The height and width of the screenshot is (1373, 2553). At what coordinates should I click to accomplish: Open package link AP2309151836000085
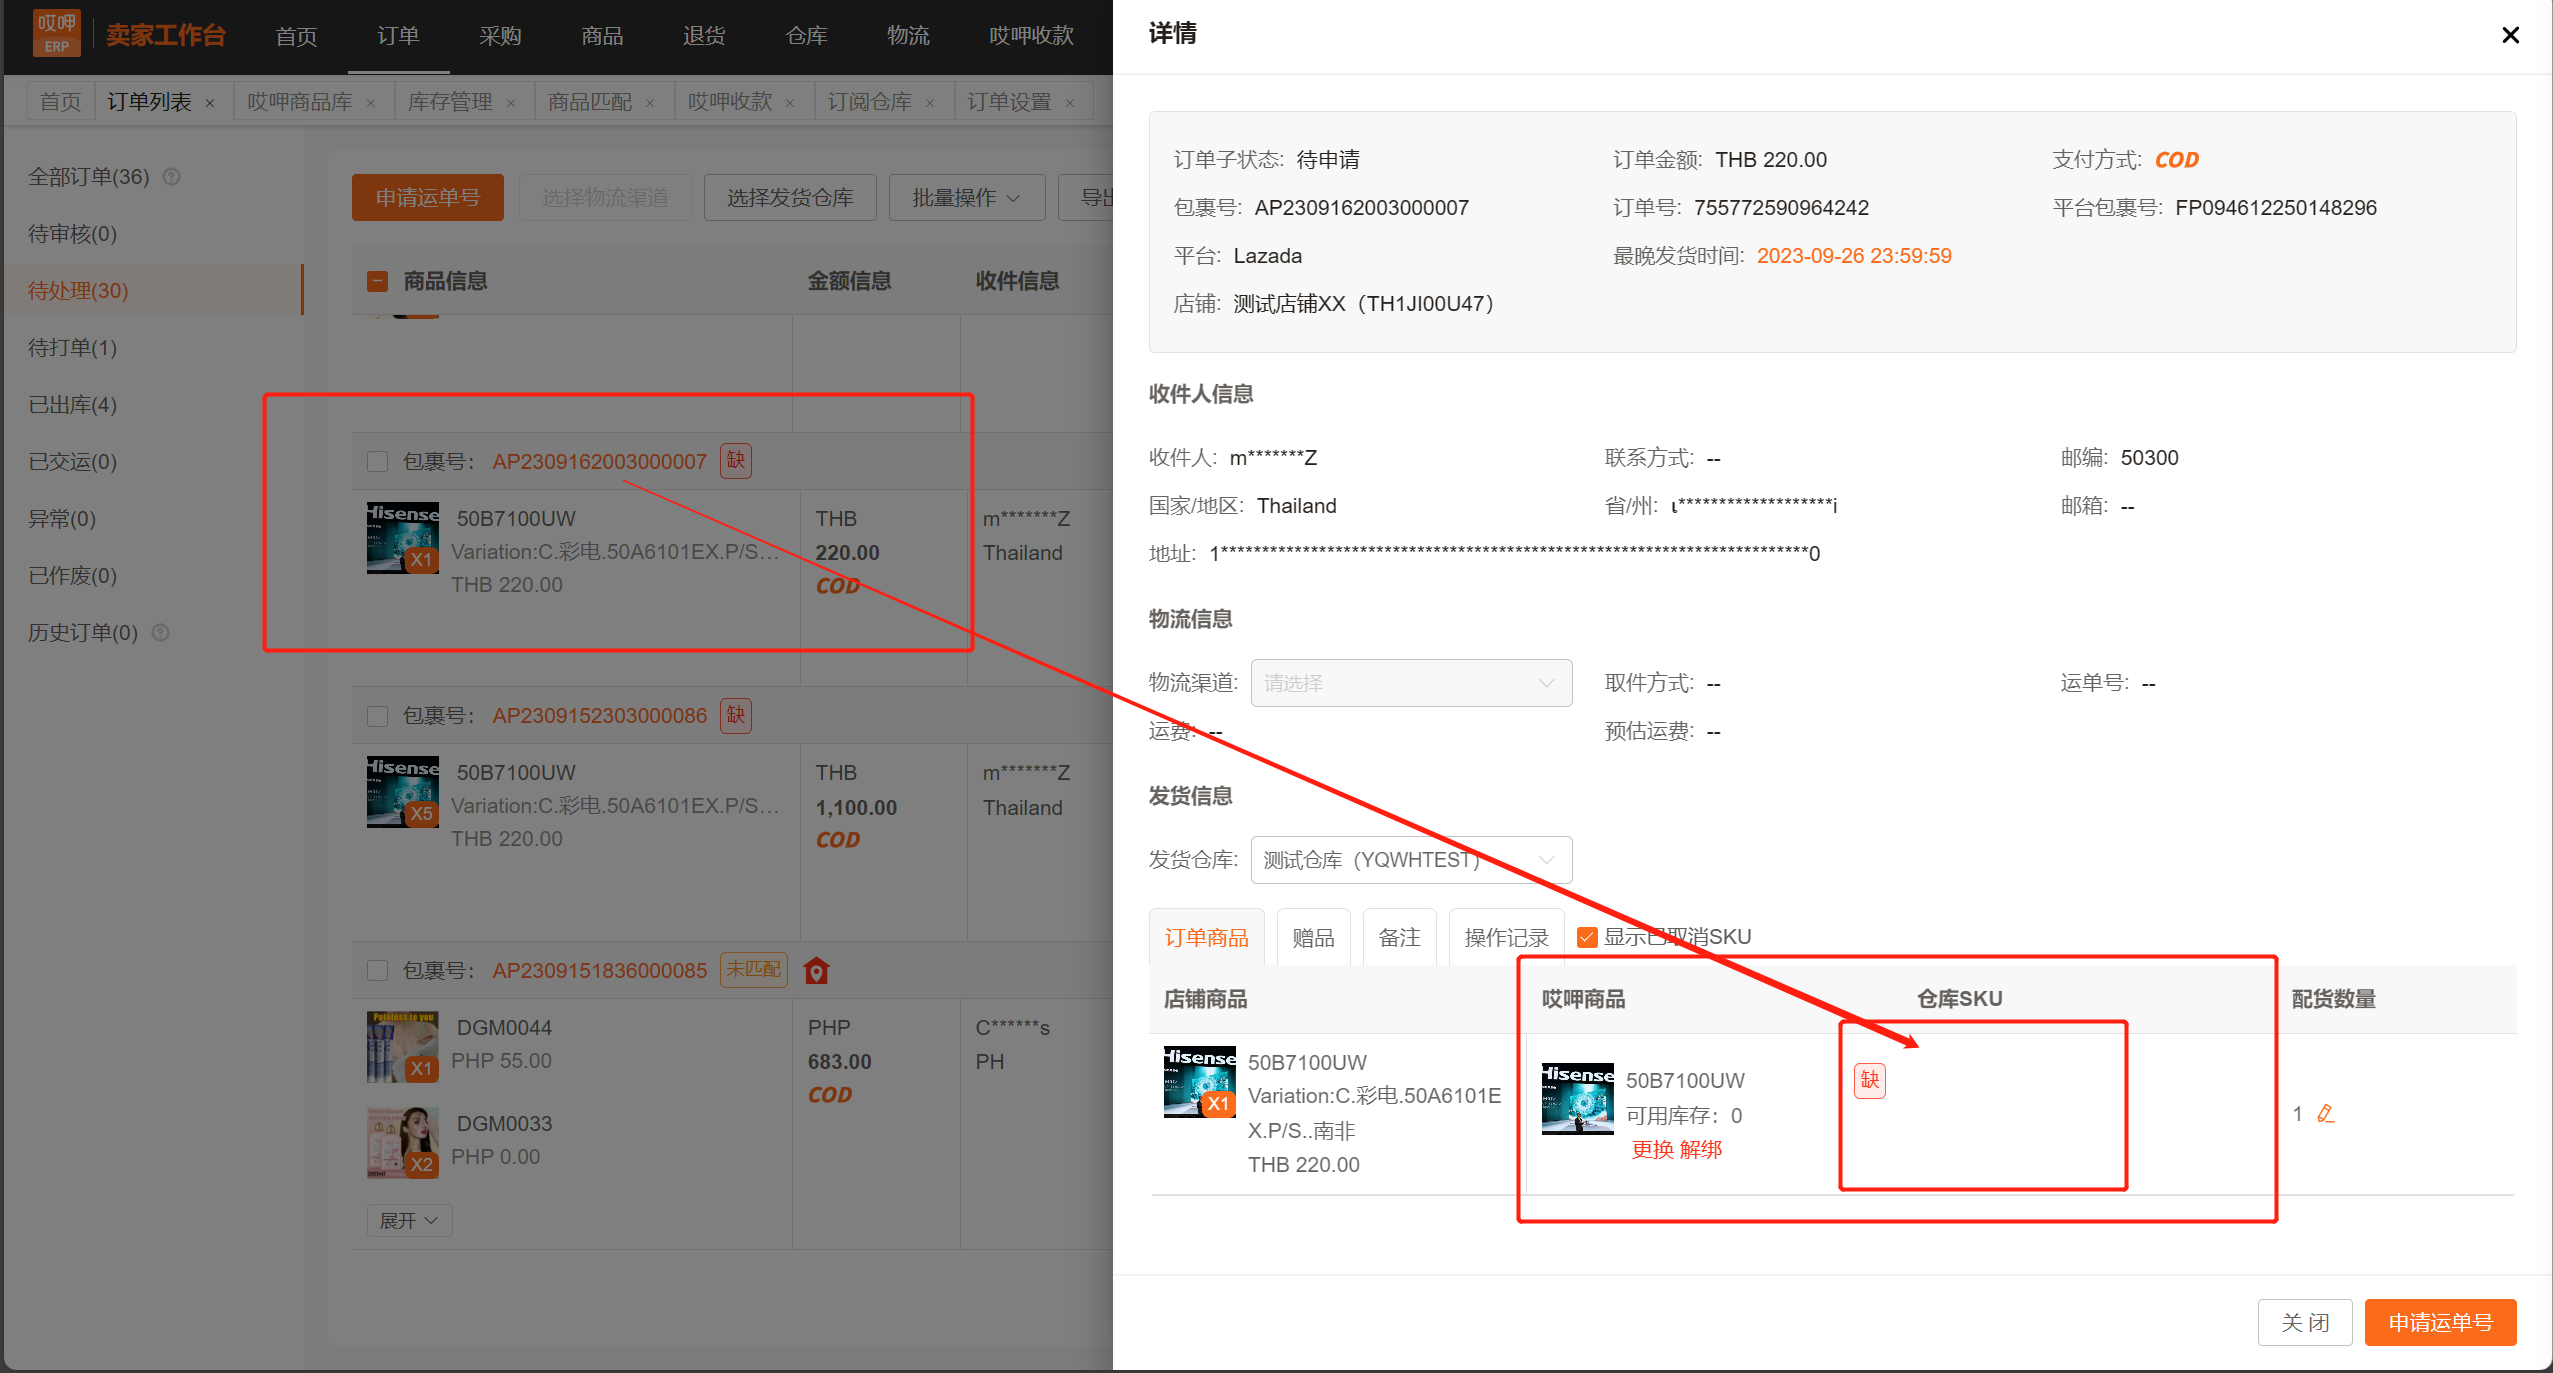599,970
